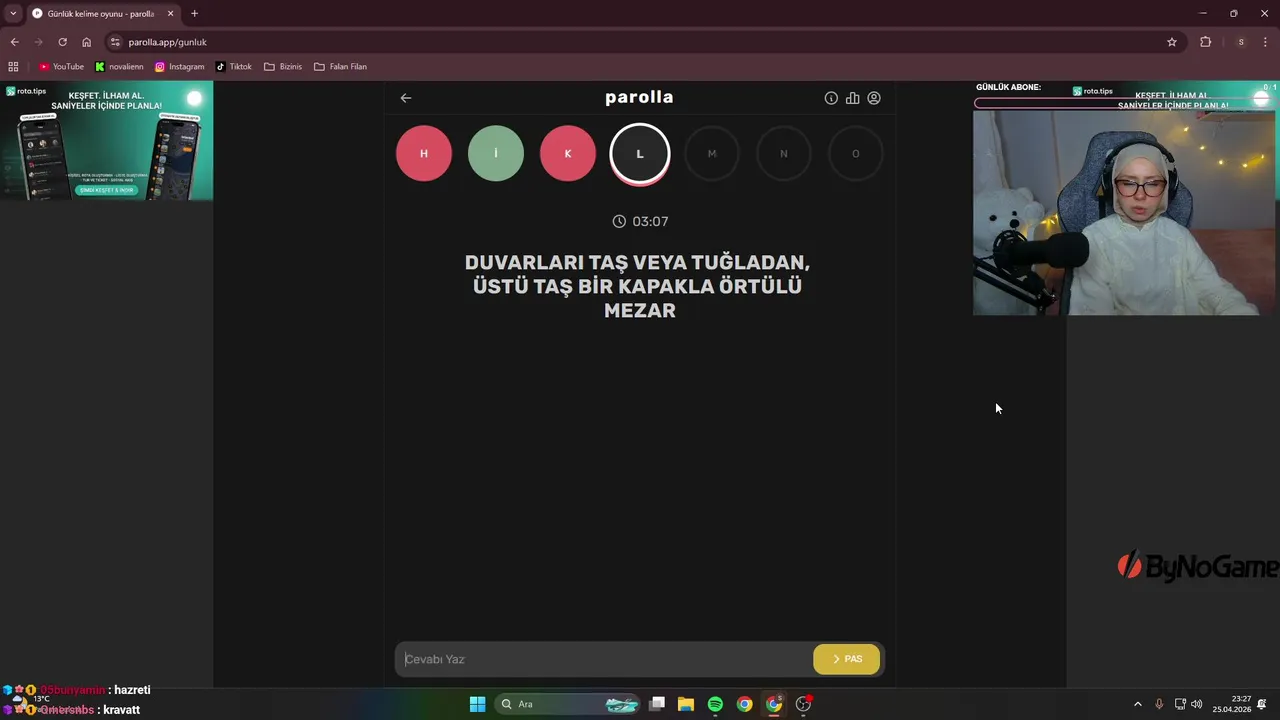Select the dimmed M letter circle
Viewport: 1280px width, 720px height.
(x=712, y=154)
